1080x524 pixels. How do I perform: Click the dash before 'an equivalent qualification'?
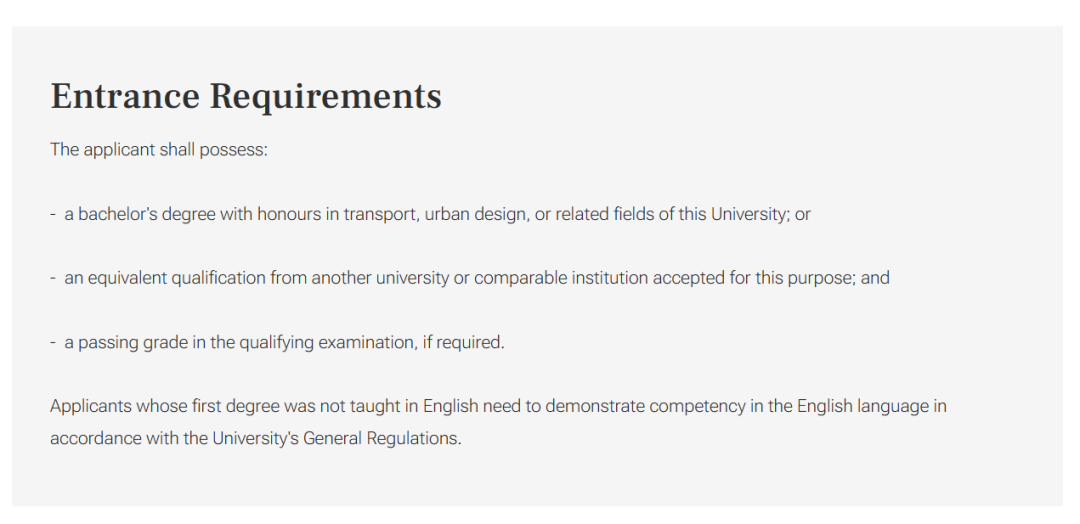52,279
